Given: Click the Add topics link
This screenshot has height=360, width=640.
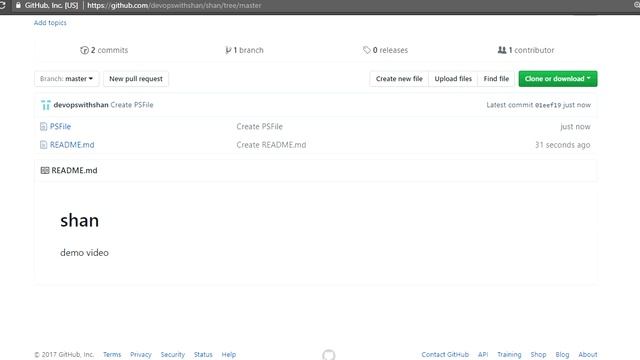Looking at the screenshot, I should pos(50,23).
